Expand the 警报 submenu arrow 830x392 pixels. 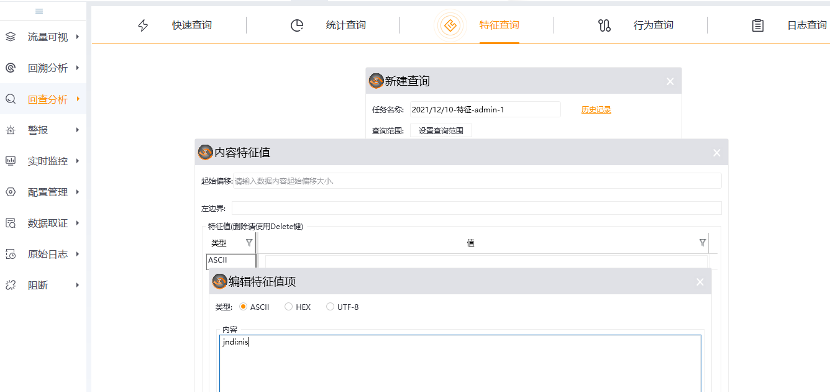[78, 130]
